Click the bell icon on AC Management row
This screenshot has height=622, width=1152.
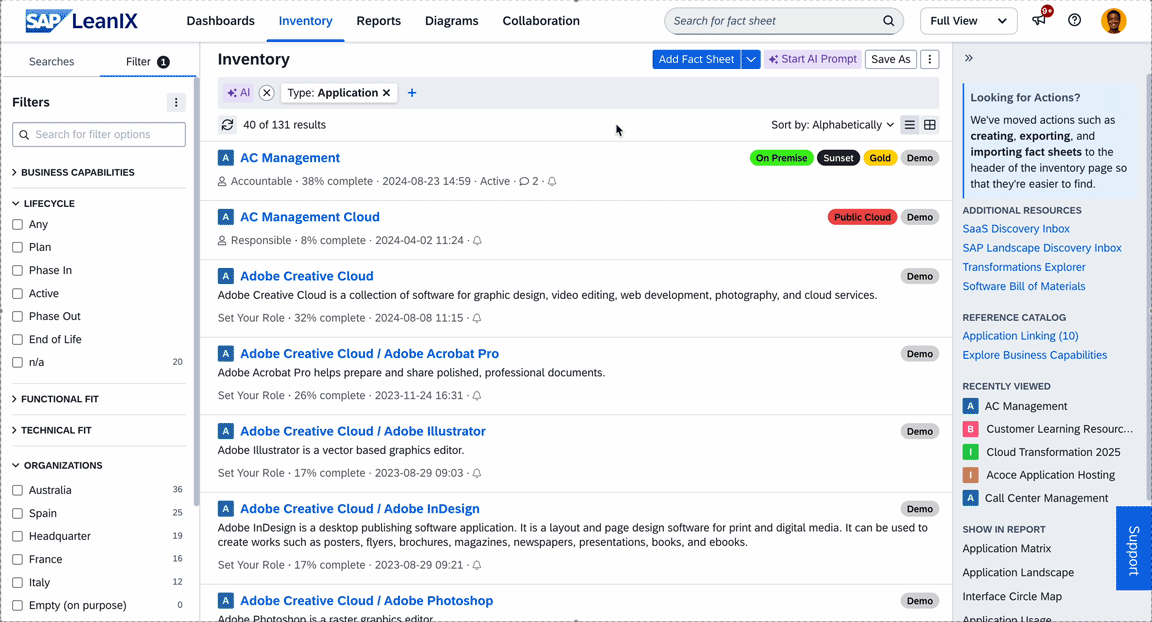pyautogui.click(x=552, y=181)
